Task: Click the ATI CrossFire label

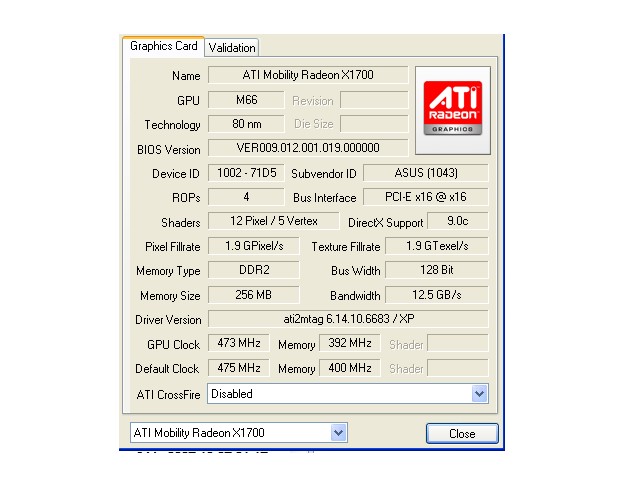Action: [169, 395]
